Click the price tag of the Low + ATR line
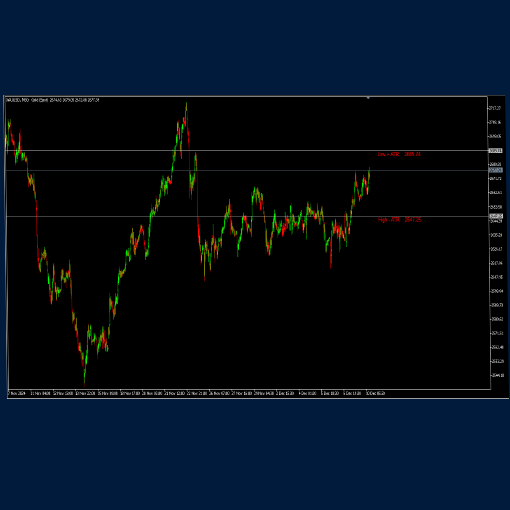Screen dimensions: 510x510 [495, 151]
